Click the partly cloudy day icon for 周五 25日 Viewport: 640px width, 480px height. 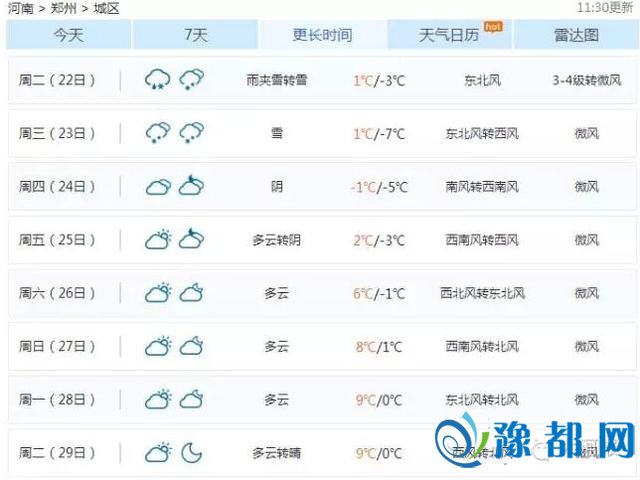tap(158, 240)
